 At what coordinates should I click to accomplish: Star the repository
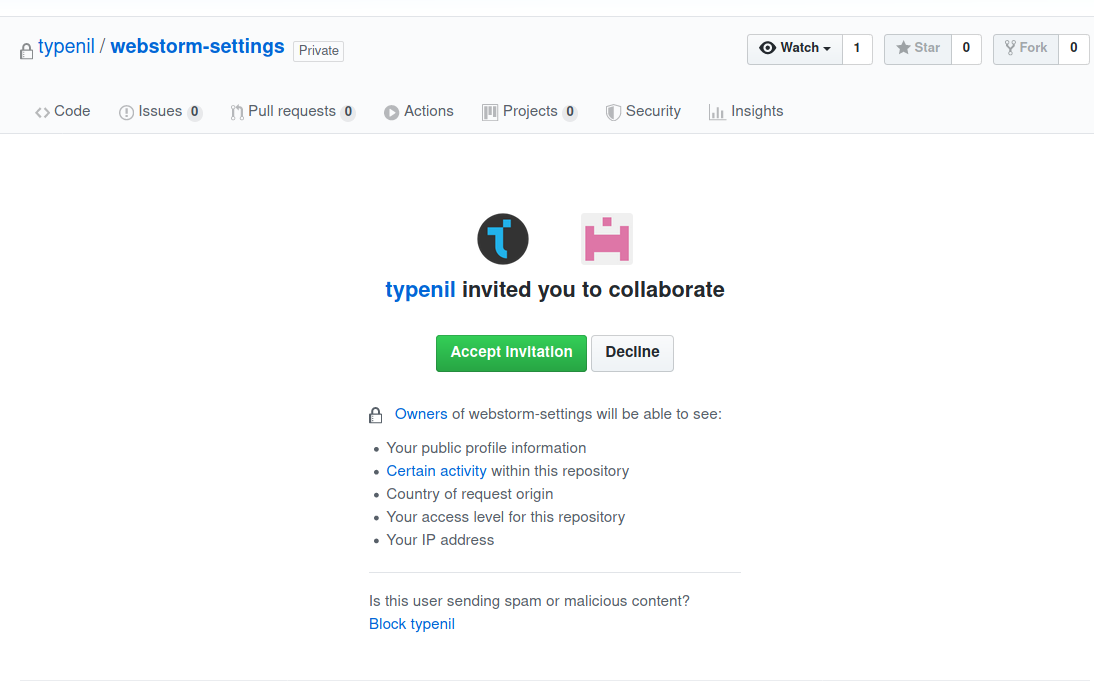pos(917,49)
